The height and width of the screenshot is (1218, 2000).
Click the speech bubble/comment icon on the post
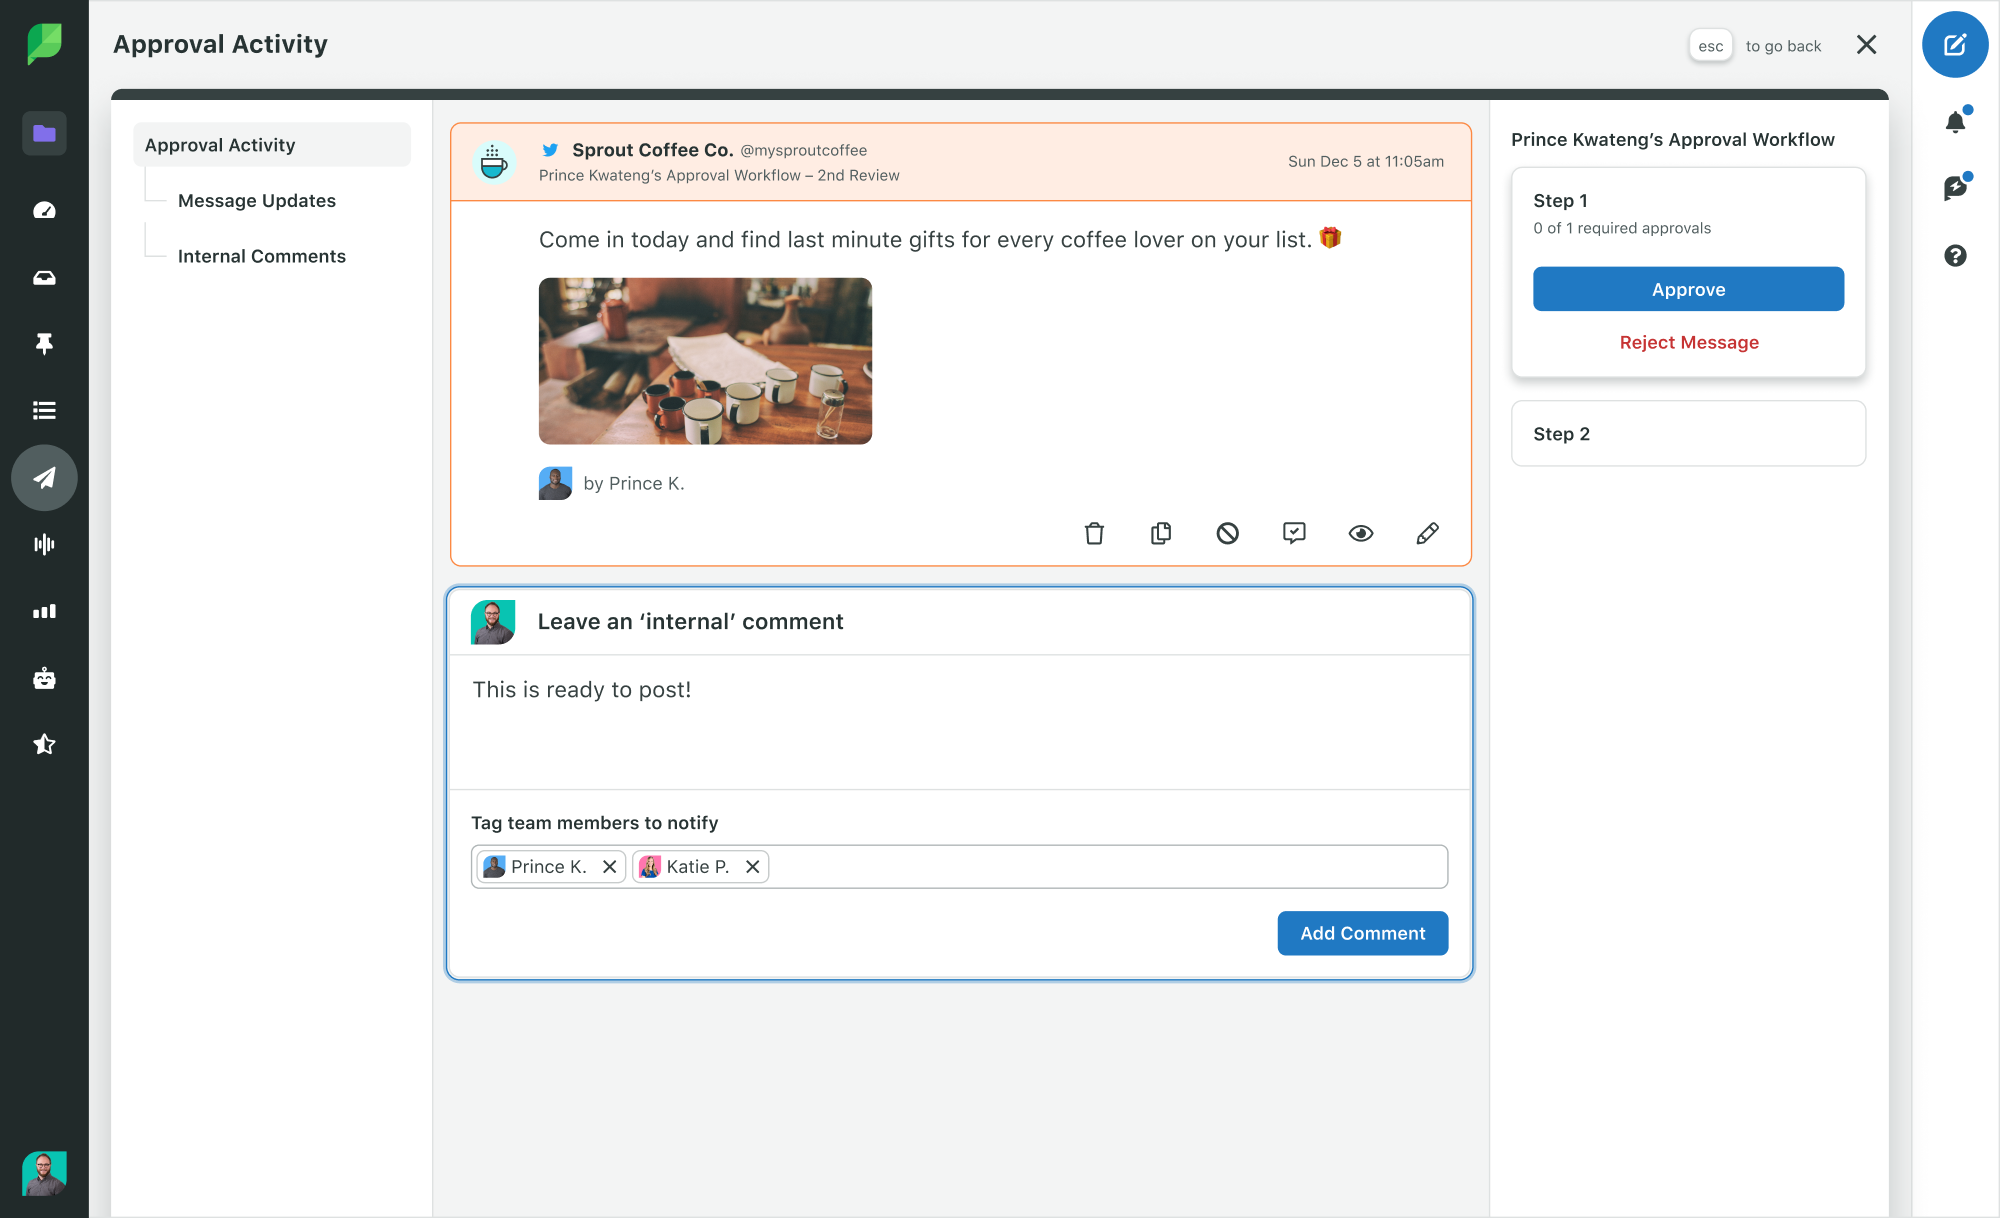point(1294,533)
